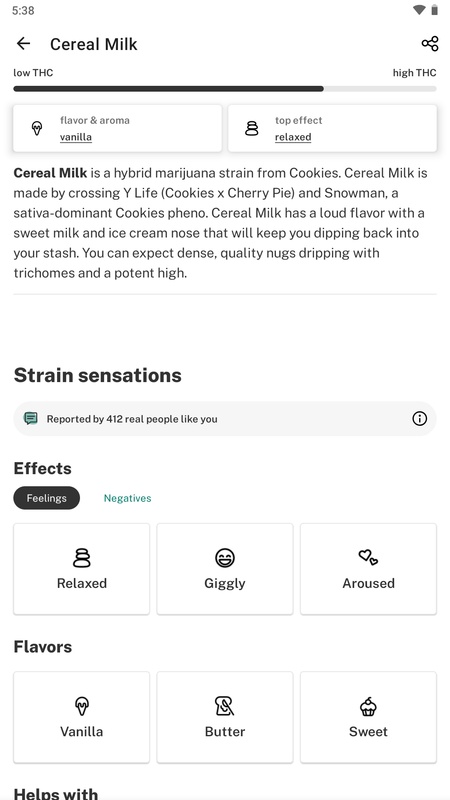This screenshot has width=450, height=800.
Task: Open the underlined vanilla flavor link
Action: tap(76, 137)
